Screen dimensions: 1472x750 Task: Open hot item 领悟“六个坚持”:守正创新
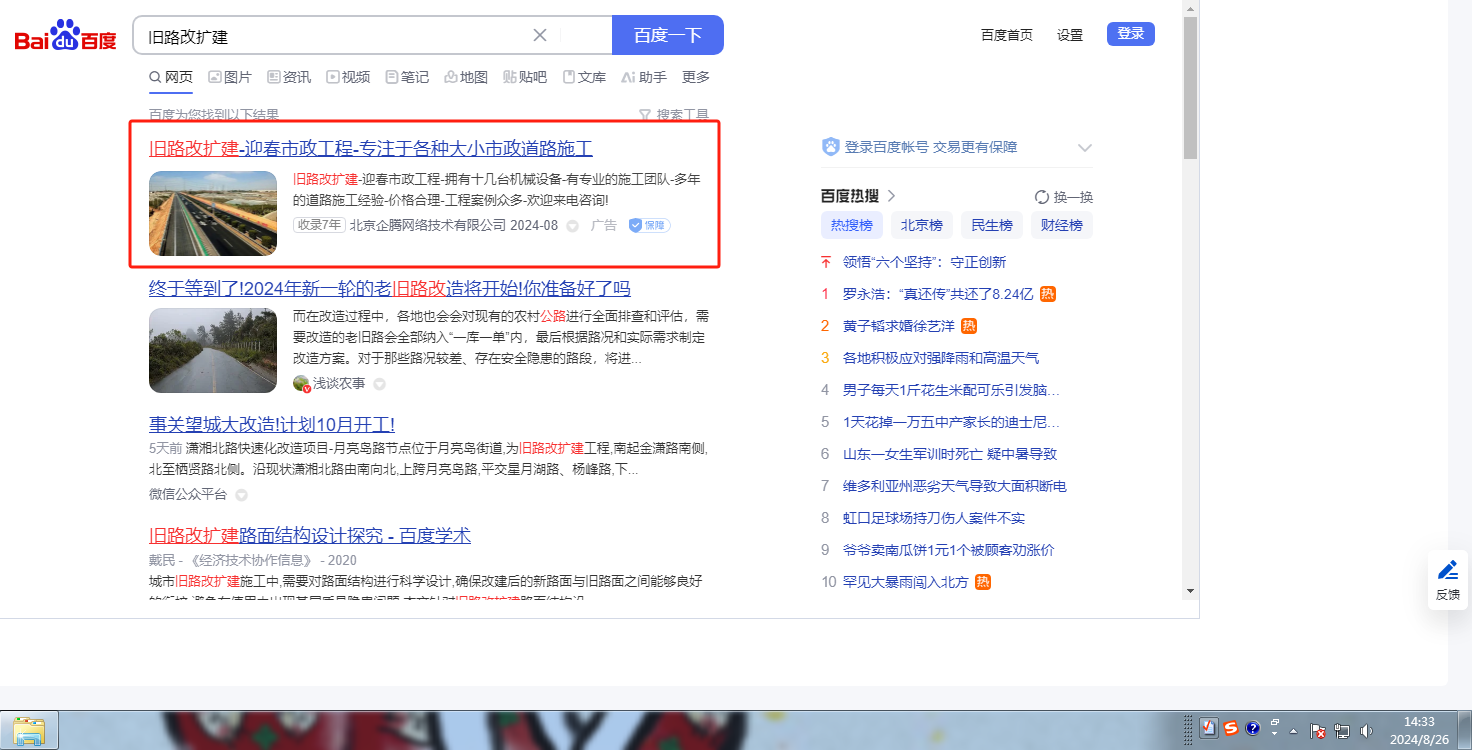925,262
